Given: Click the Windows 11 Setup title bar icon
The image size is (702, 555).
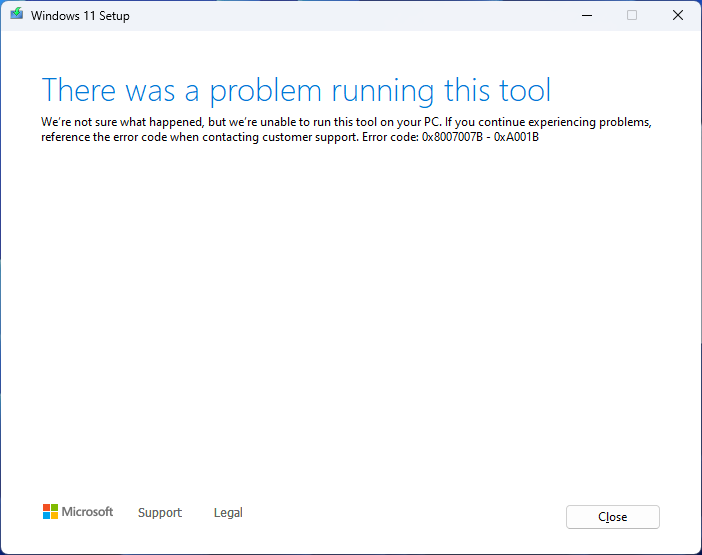Looking at the screenshot, I should (17, 16).
